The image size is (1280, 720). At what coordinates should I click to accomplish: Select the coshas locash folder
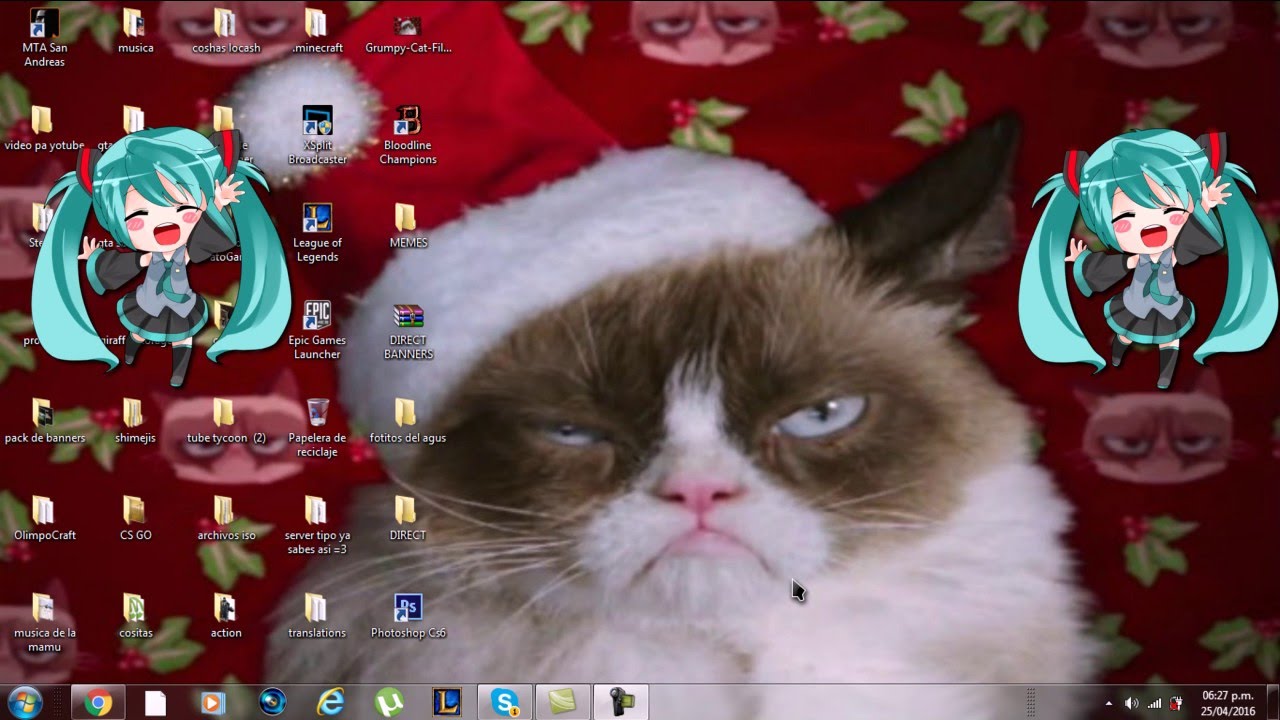[226, 31]
